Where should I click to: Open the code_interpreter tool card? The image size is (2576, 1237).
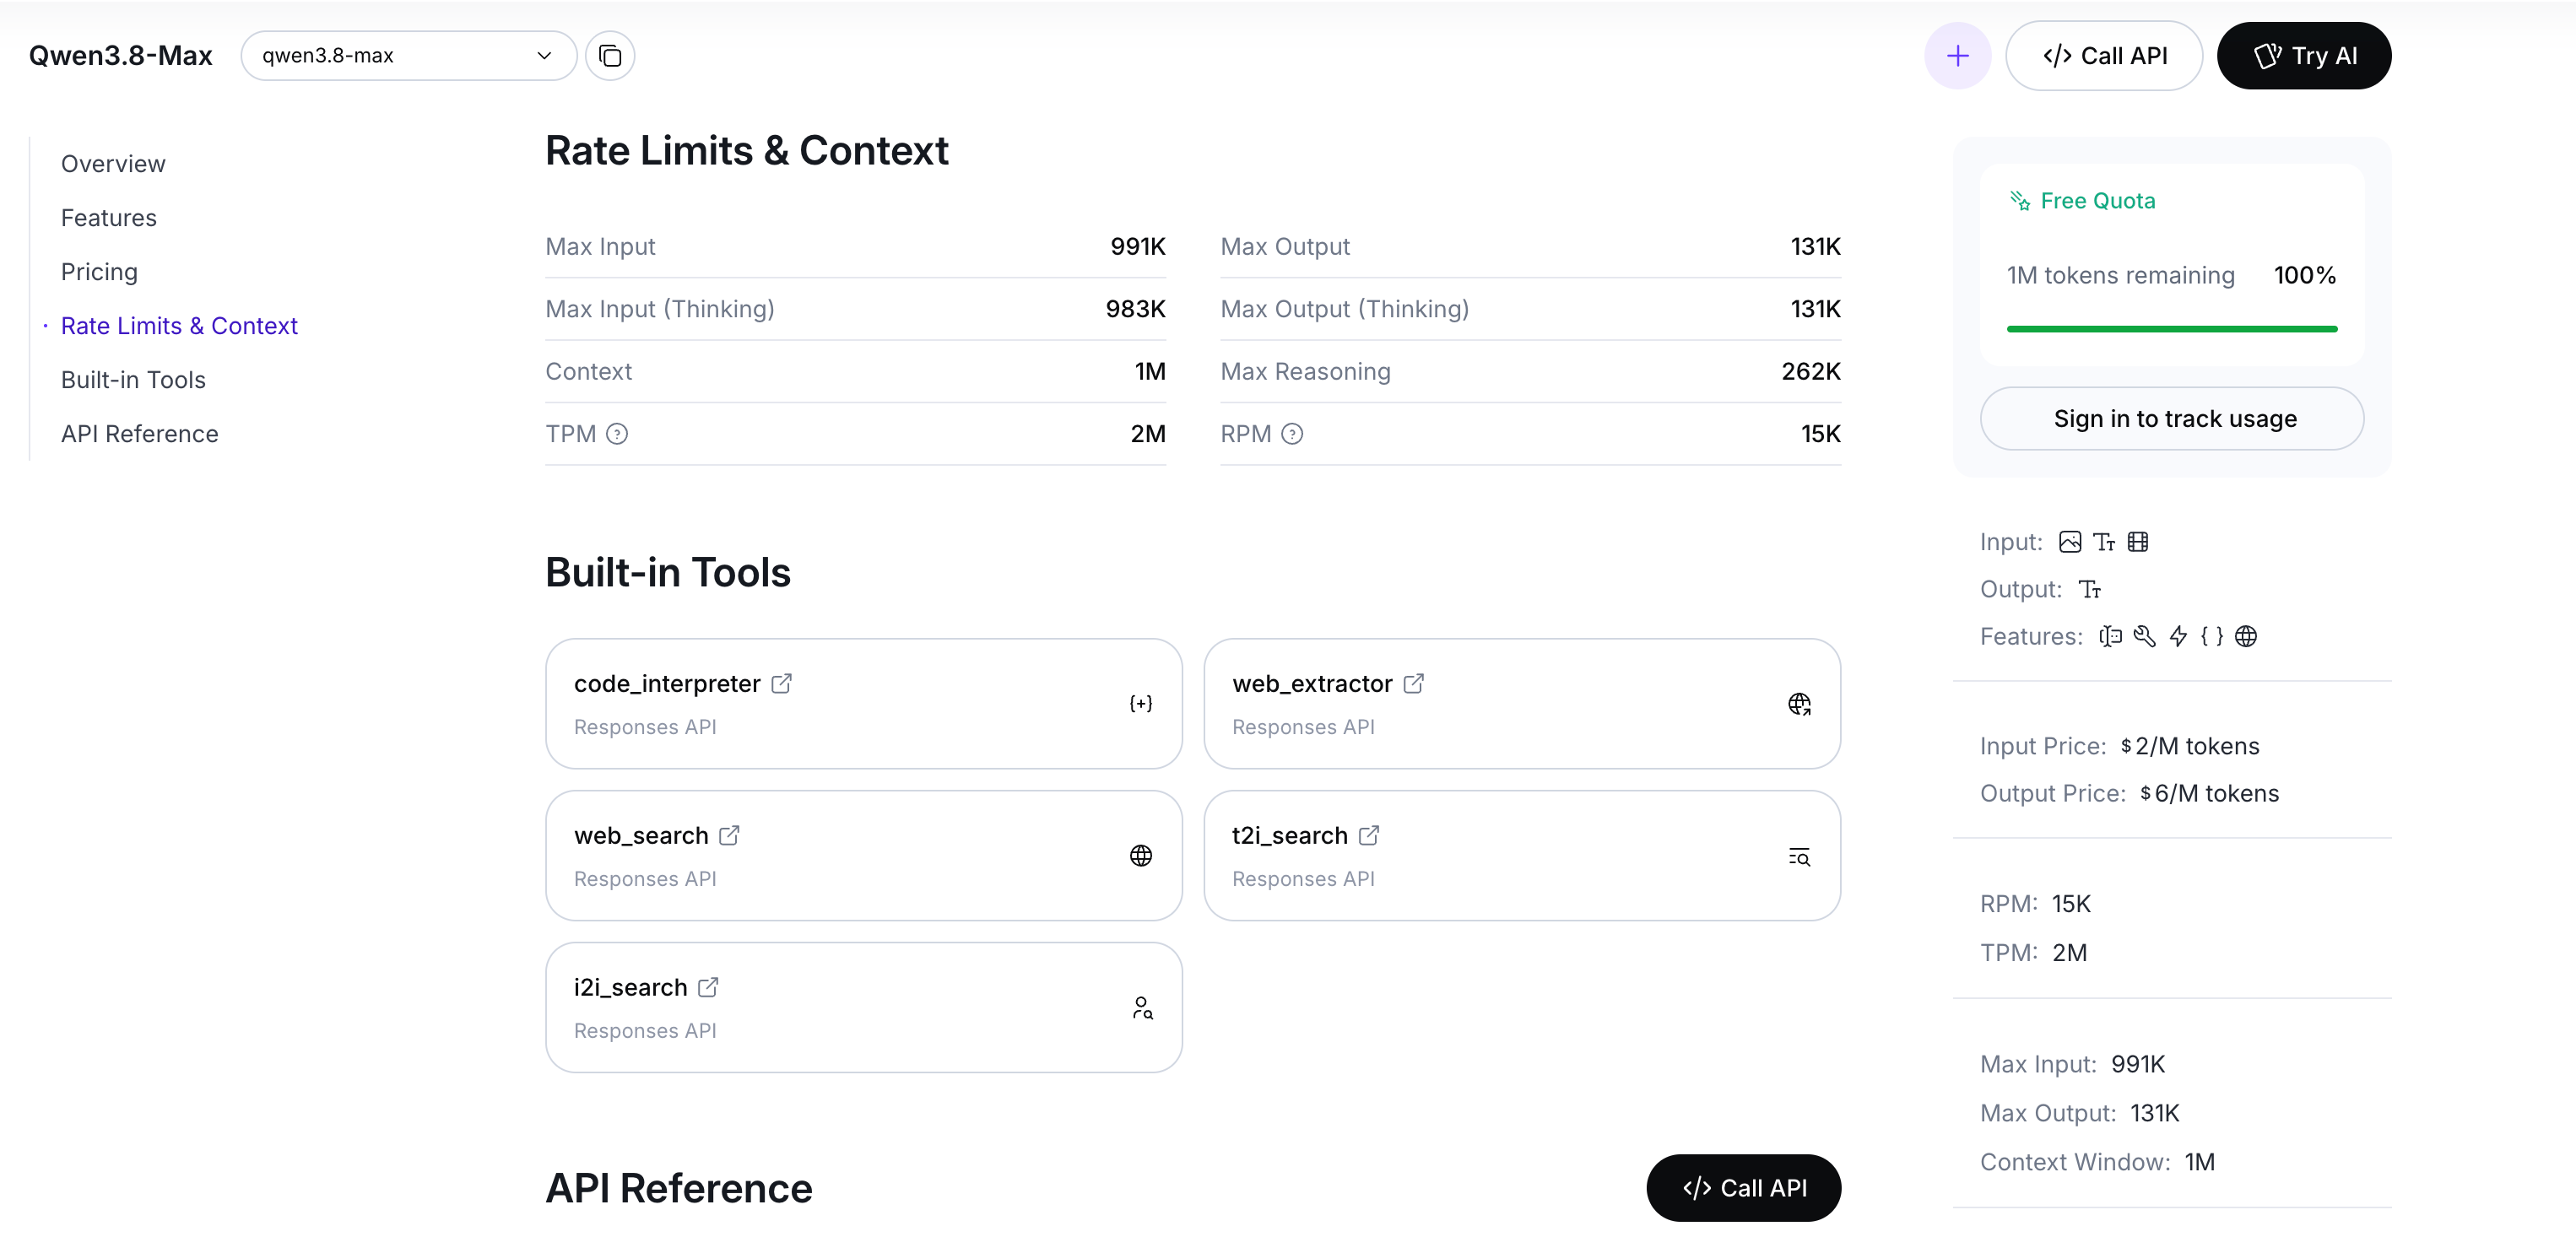pos(864,704)
